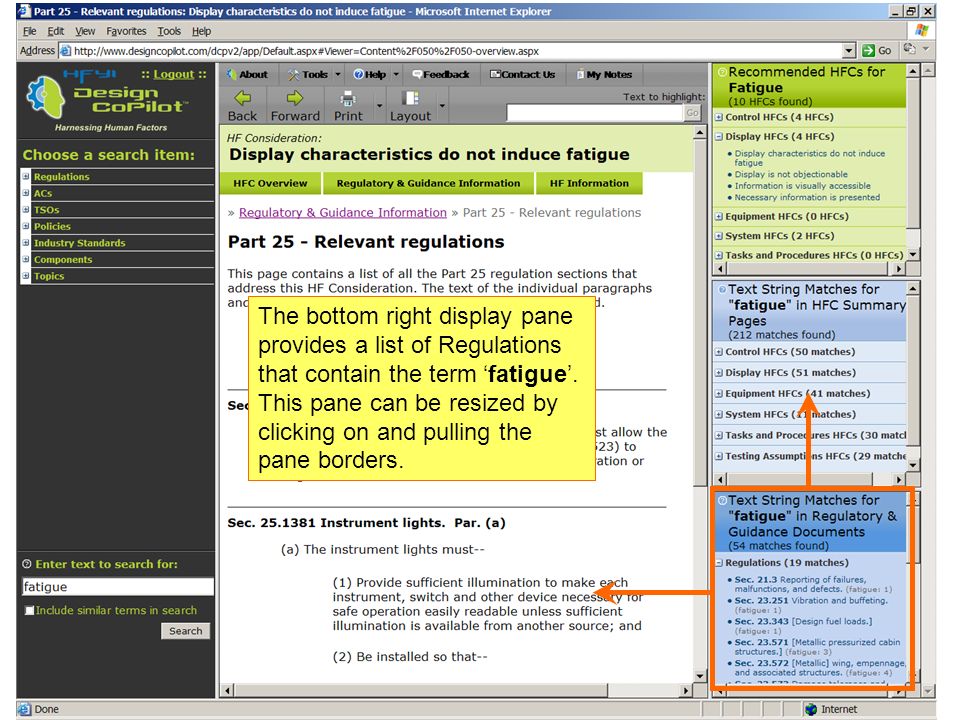
Task: Click the Text to highlight input field
Action: [594, 113]
